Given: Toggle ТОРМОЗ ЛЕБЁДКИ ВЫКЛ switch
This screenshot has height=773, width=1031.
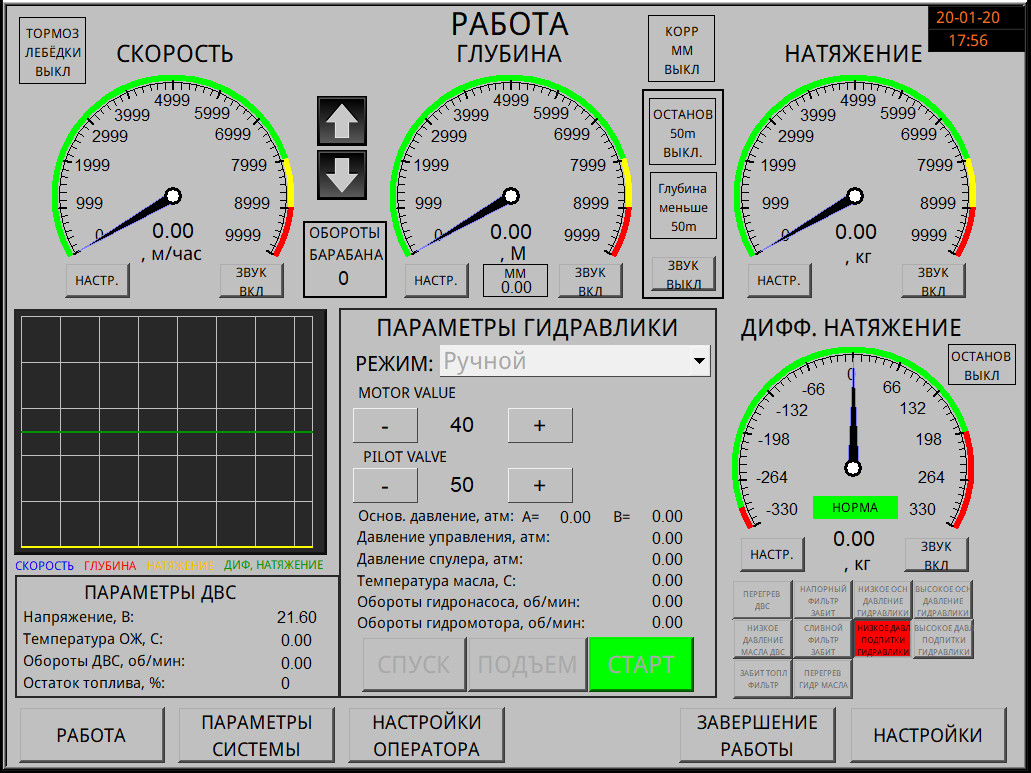Looking at the screenshot, I should coord(54,52).
